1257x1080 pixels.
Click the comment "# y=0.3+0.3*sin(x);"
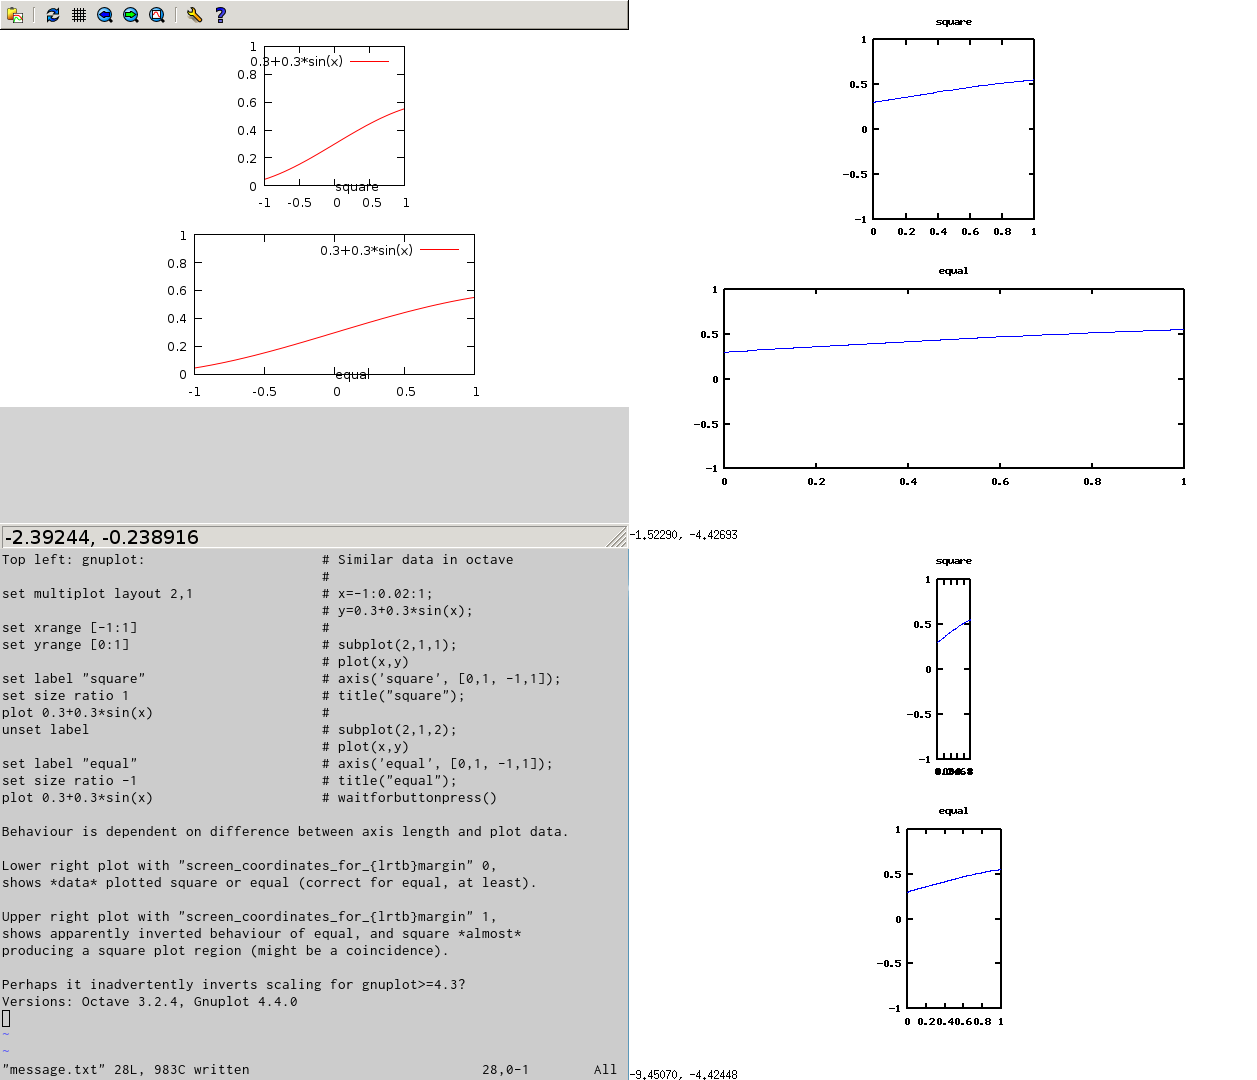click(398, 611)
